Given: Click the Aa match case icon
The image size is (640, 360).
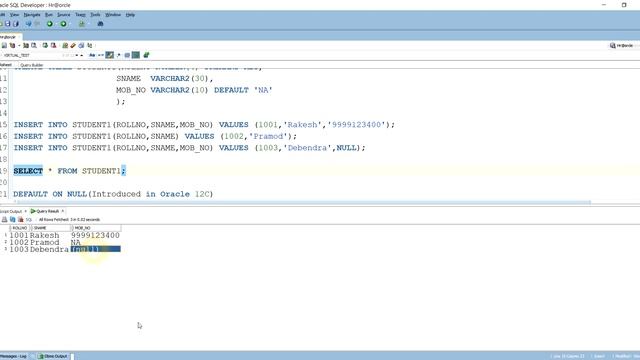Looking at the screenshot, I should click(92, 55).
